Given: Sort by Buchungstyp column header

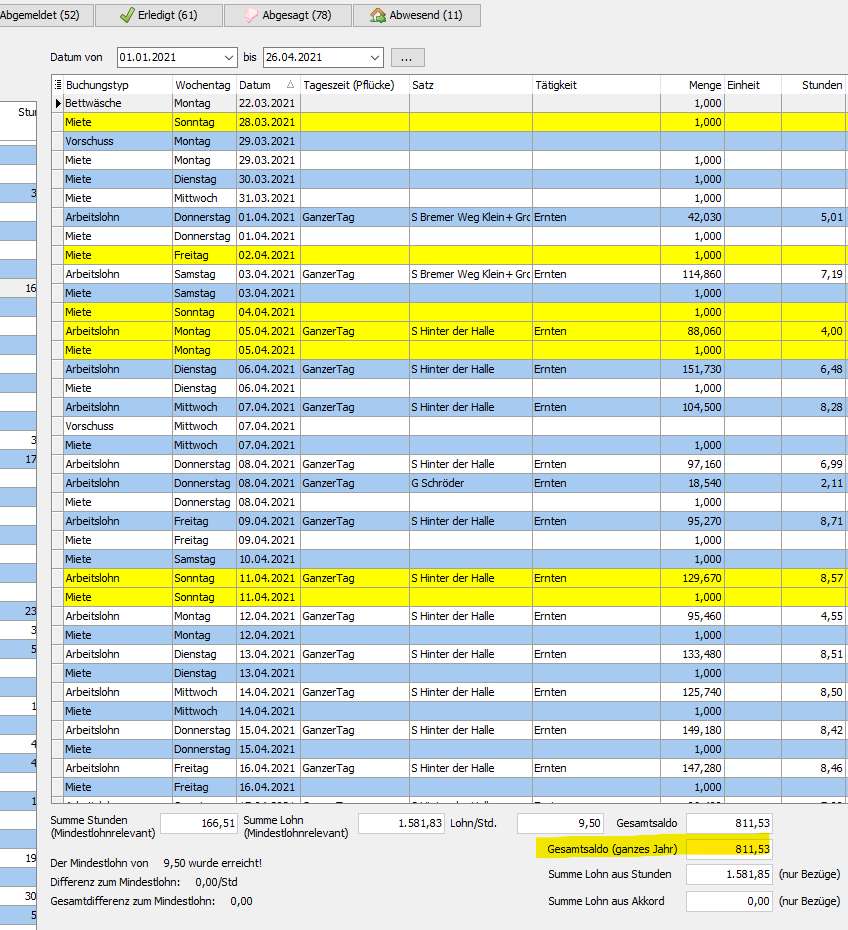Looking at the screenshot, I should (x=118, y=85).
